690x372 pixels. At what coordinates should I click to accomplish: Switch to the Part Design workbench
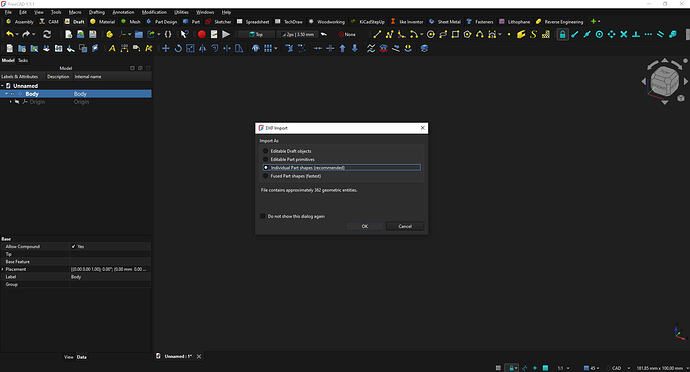coord(162,22)
